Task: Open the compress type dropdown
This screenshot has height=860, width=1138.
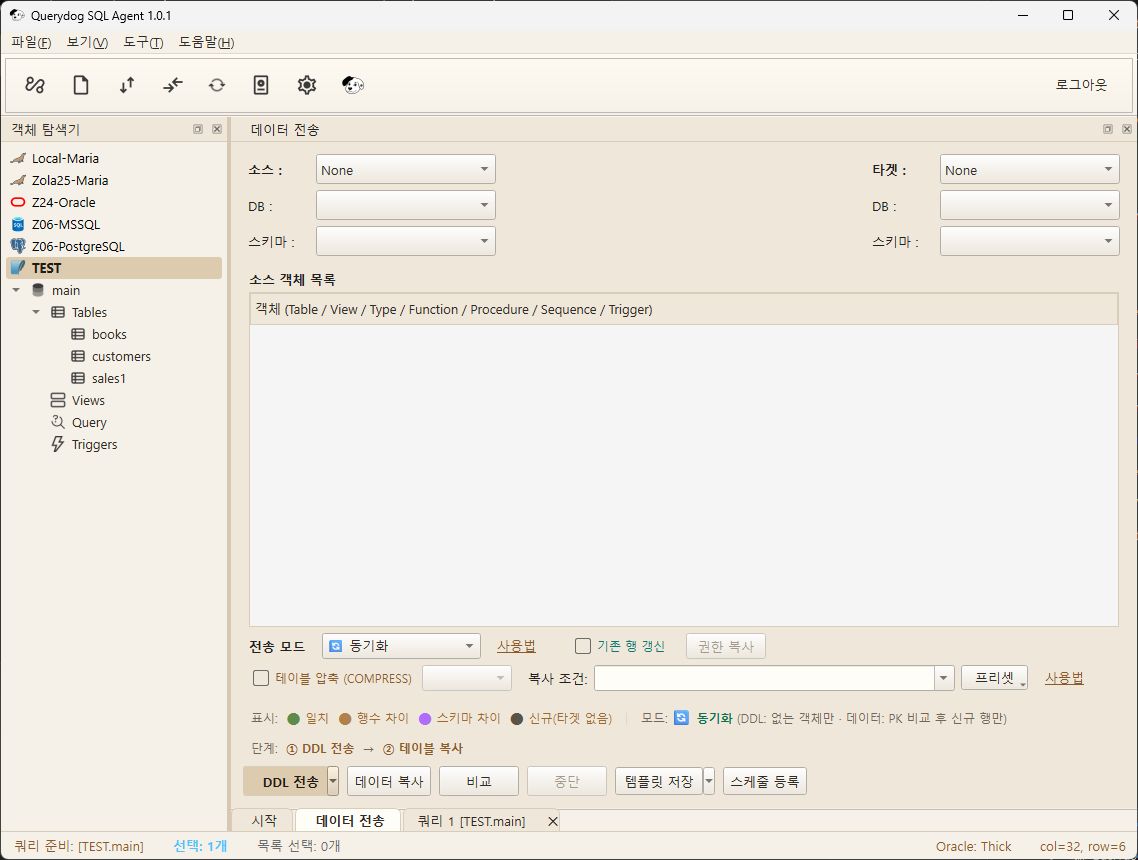Action: (467, 679)
